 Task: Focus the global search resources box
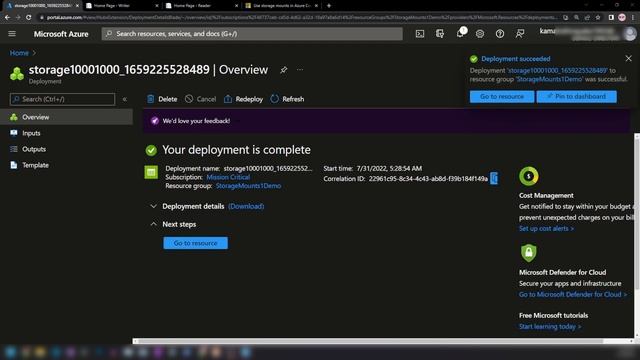(252, 34)
